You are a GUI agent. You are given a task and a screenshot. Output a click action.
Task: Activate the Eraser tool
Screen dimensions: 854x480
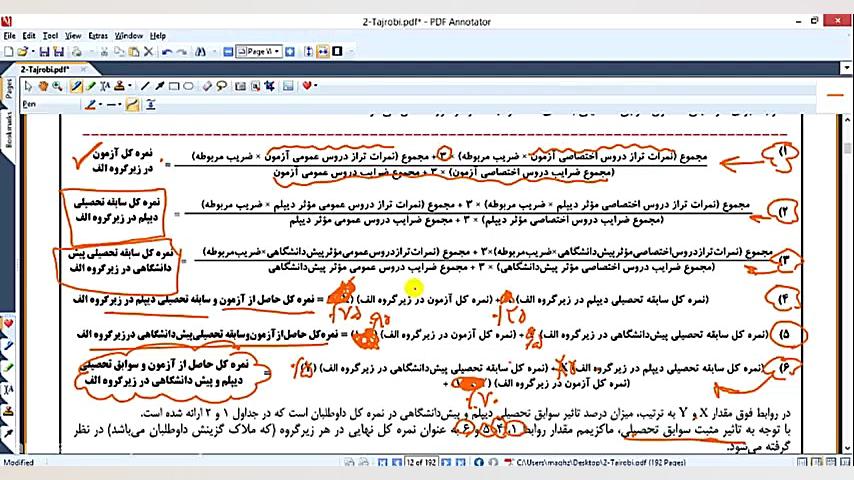click(x=207, y=86)
